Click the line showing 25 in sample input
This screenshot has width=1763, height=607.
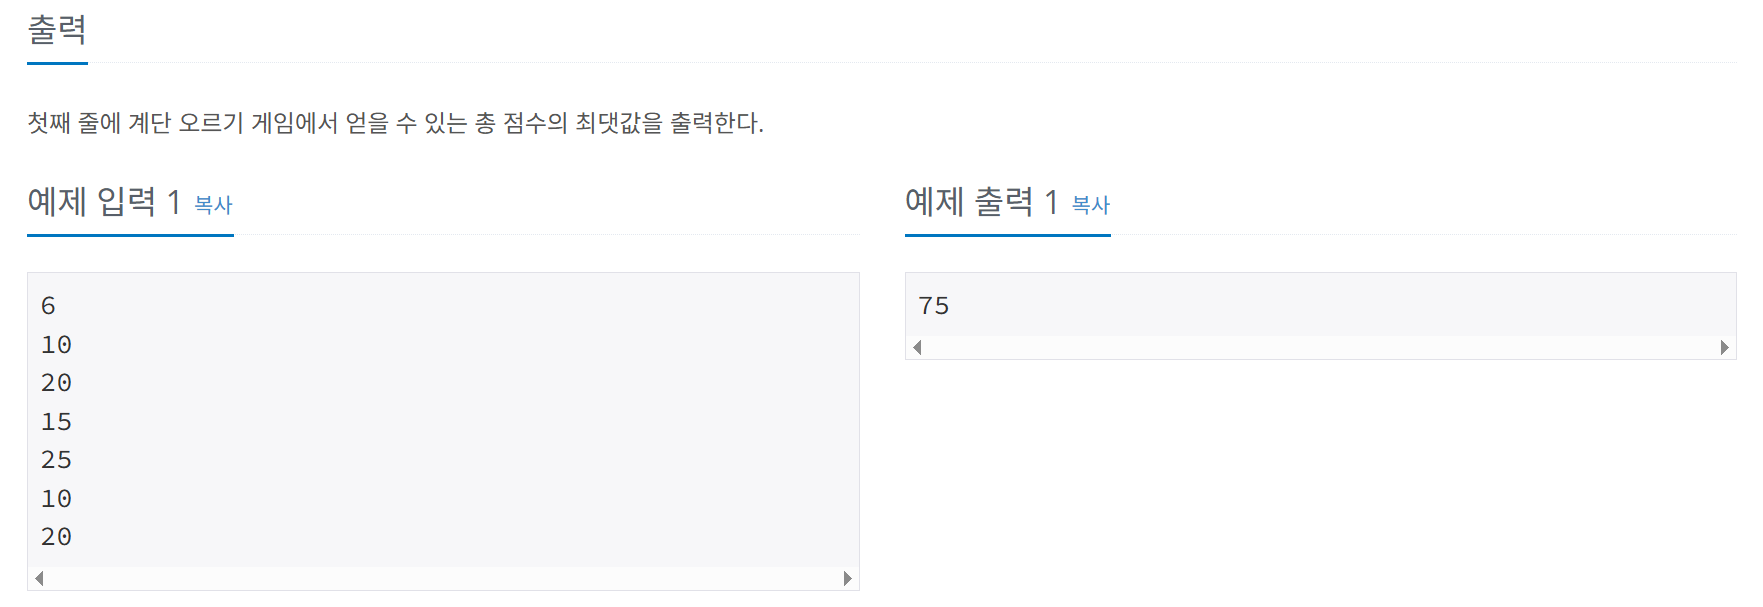tap(56, 460)
